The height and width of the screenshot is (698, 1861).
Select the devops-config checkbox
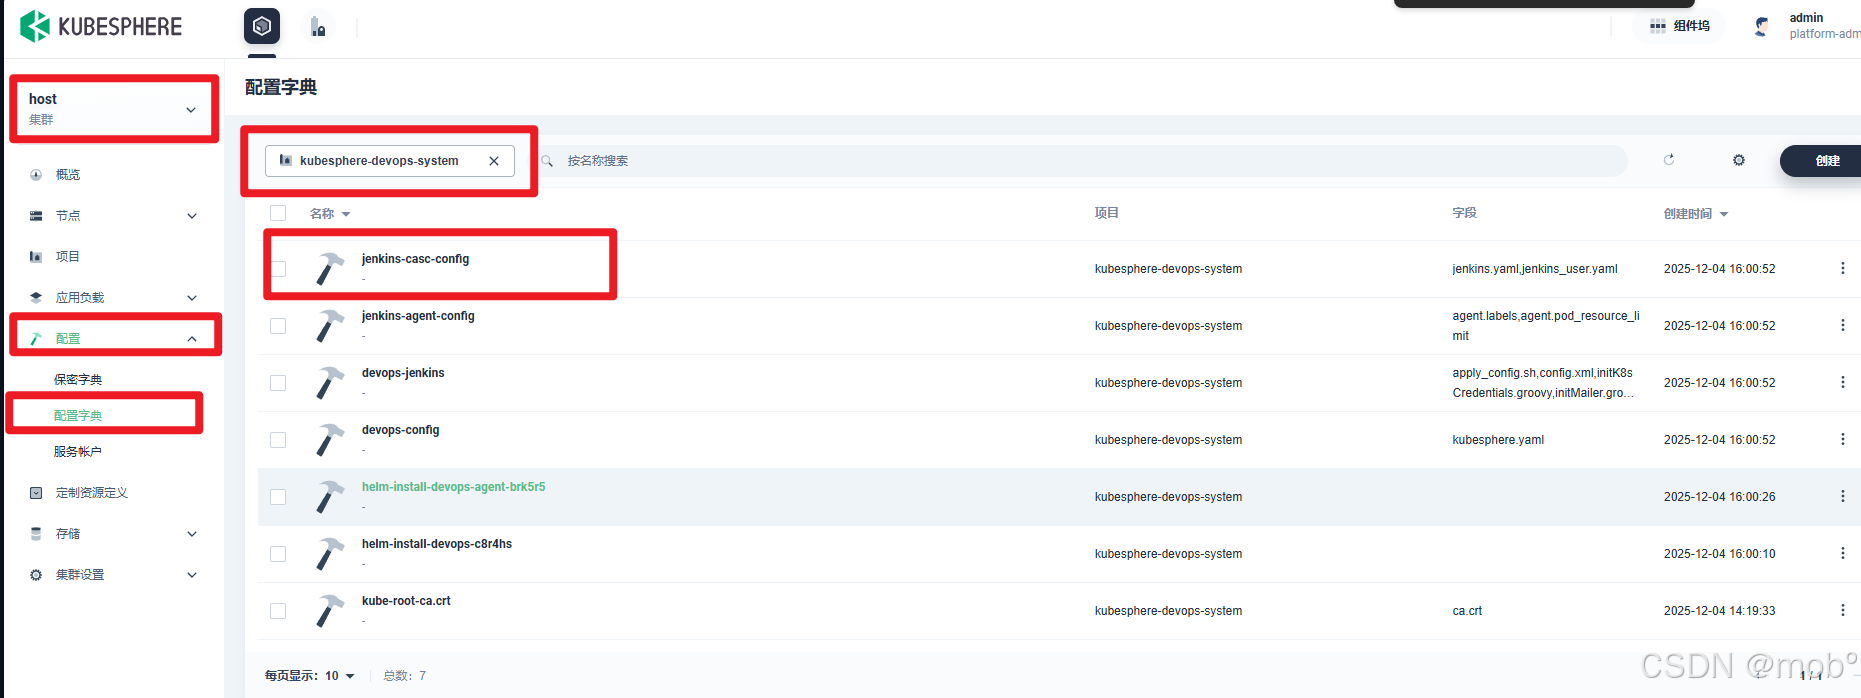[x=278, y=440]
